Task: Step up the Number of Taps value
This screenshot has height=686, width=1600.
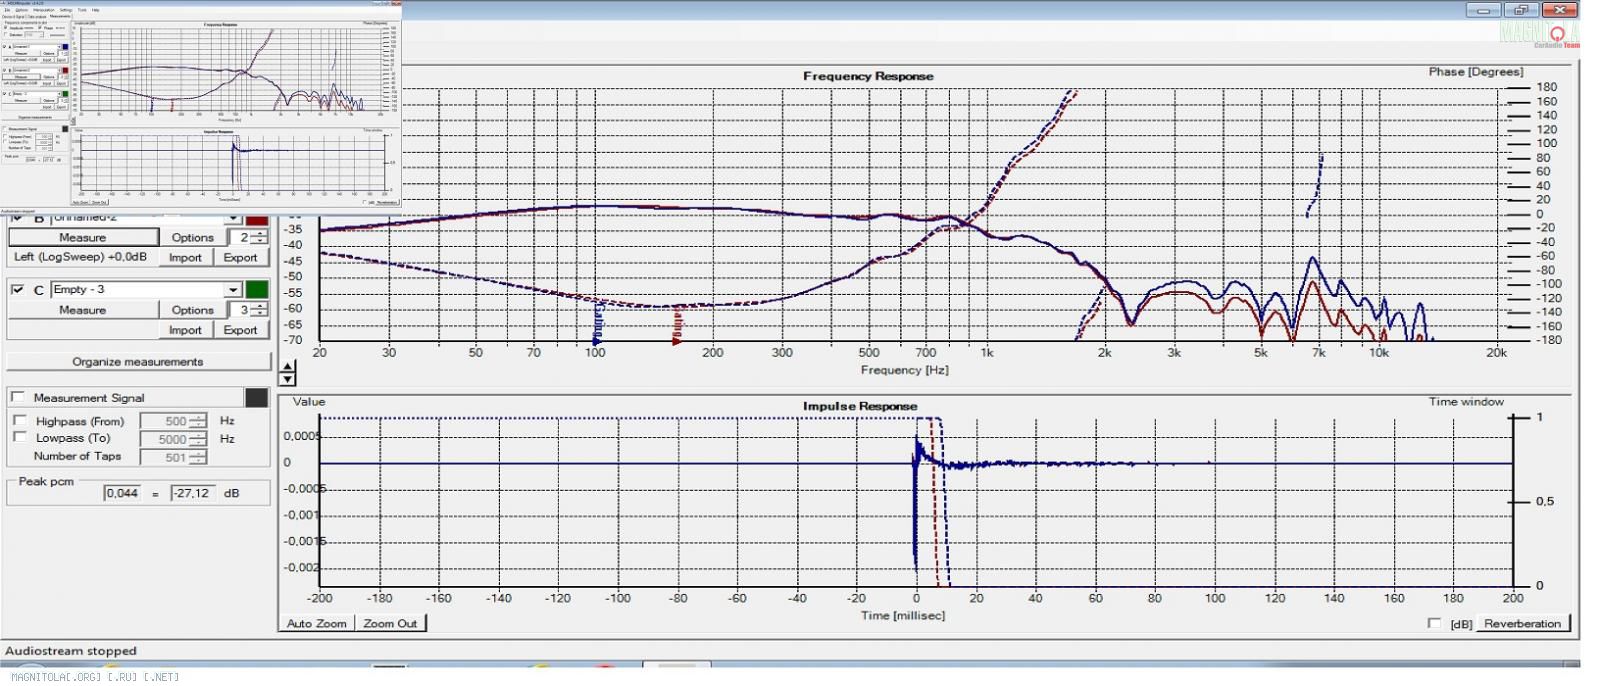Action: pos(198,453)
